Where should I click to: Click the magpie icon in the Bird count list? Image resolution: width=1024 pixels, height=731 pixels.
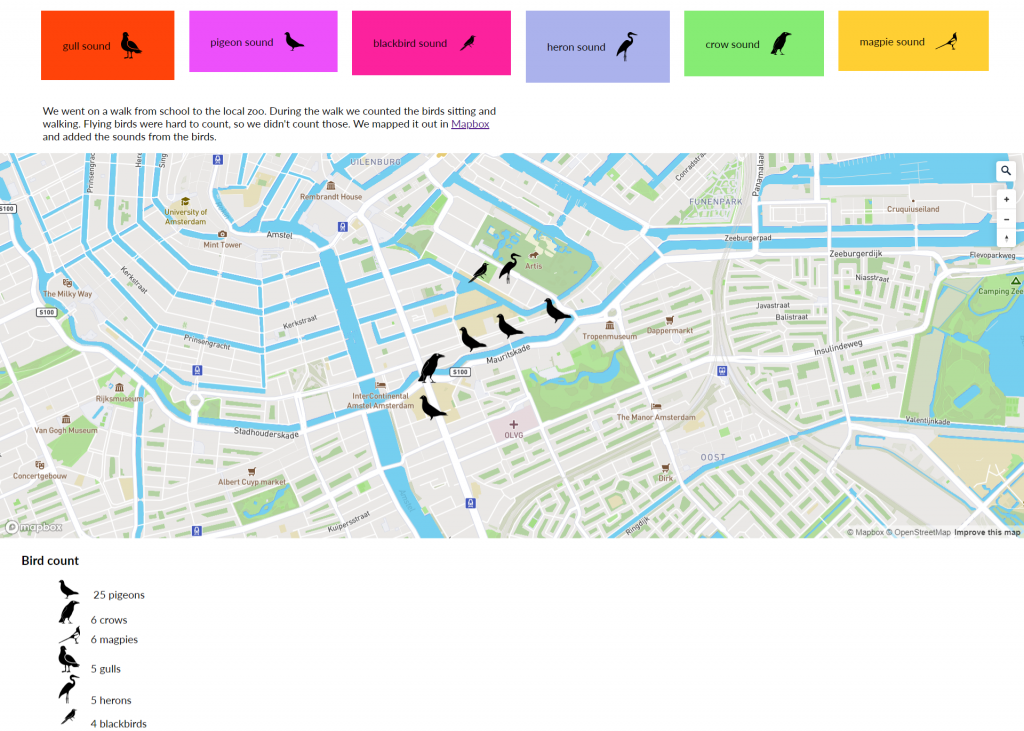(70, 635)
